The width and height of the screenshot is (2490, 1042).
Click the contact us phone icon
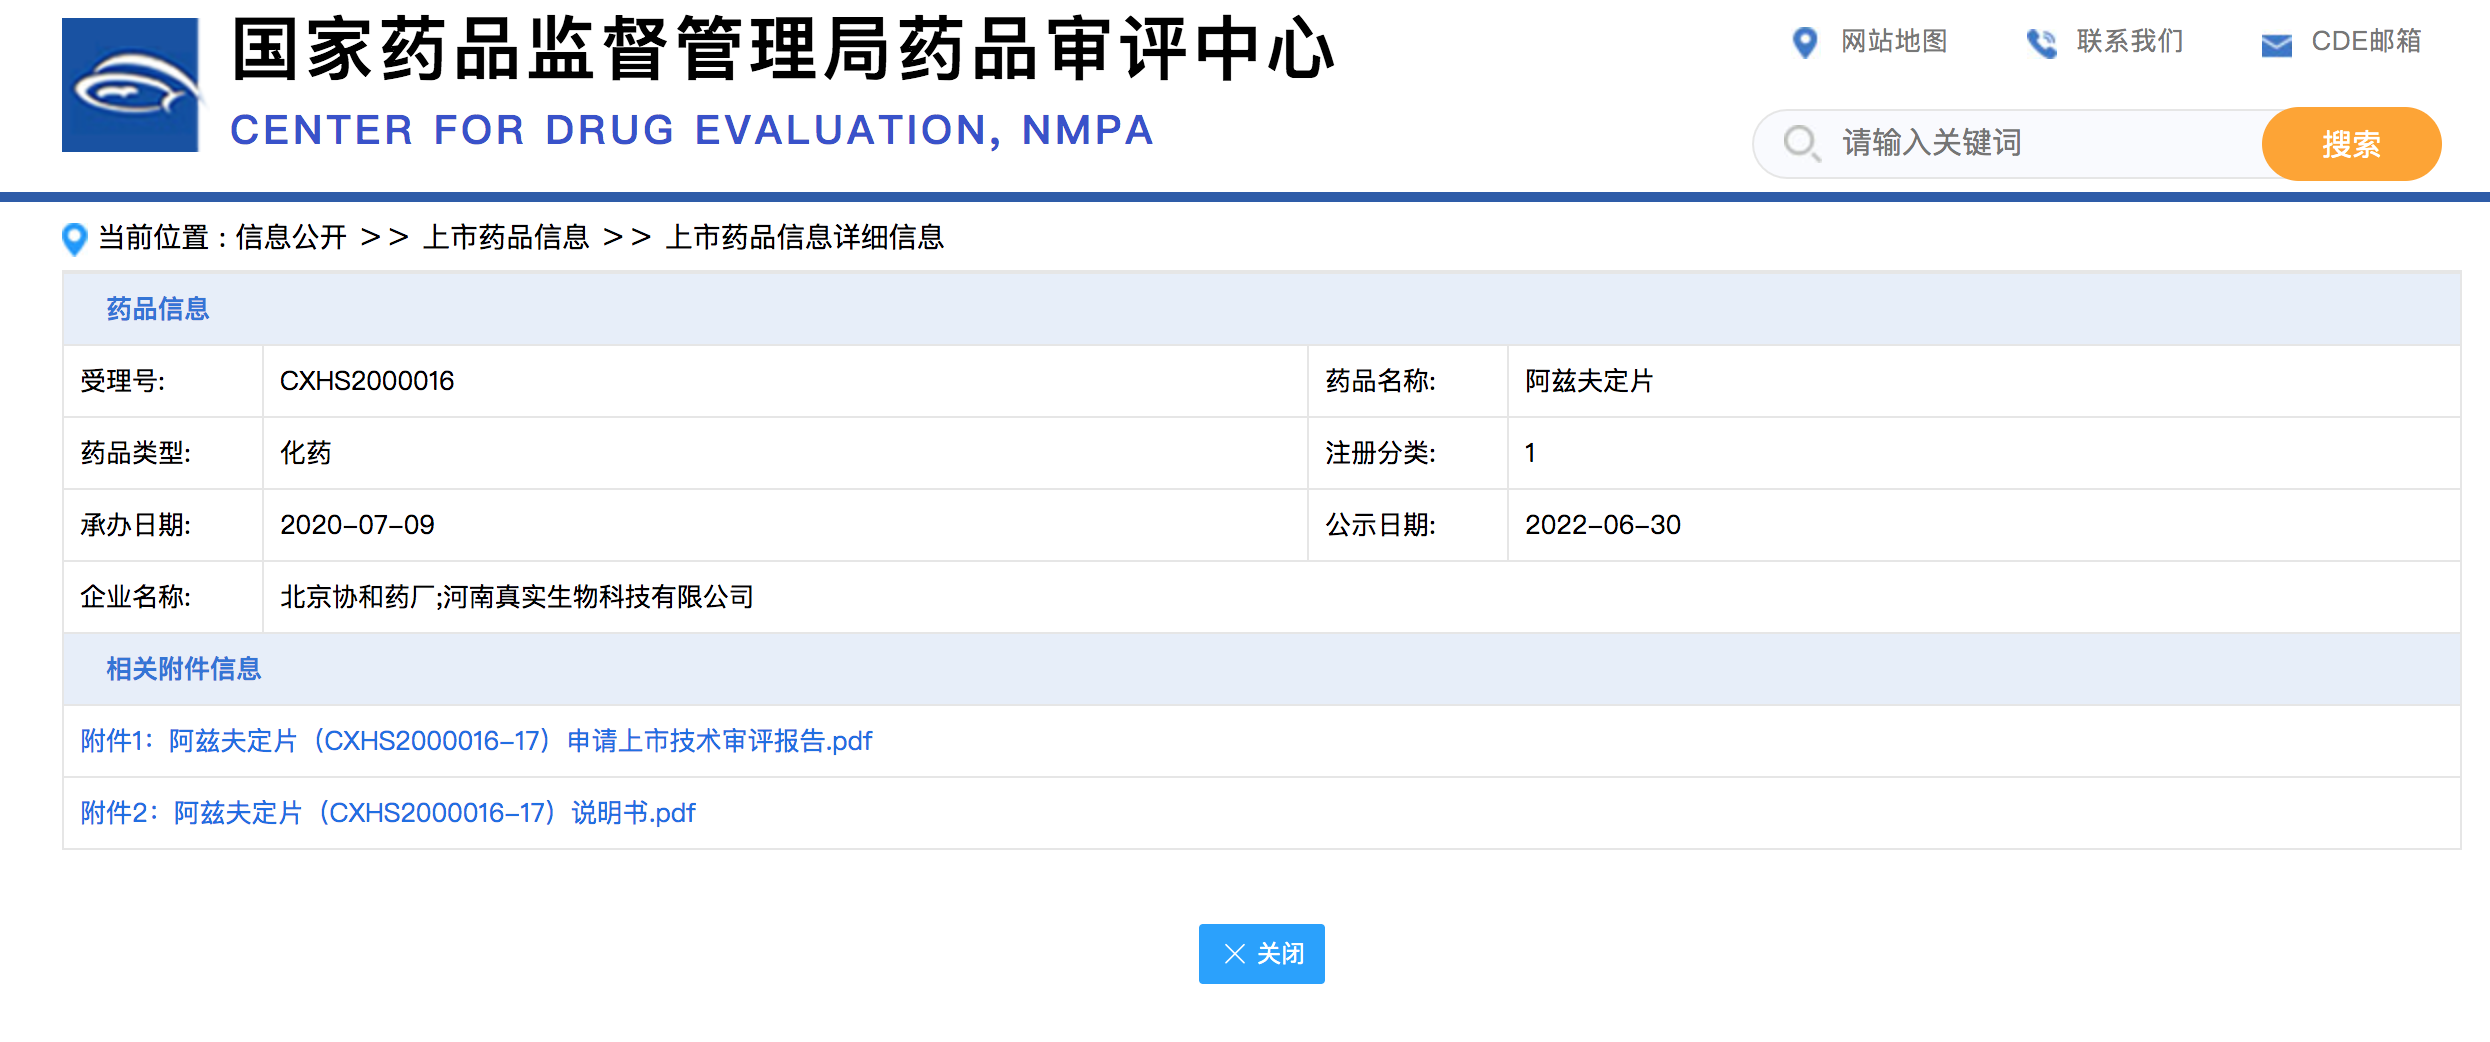click(x=2041, y=43)
